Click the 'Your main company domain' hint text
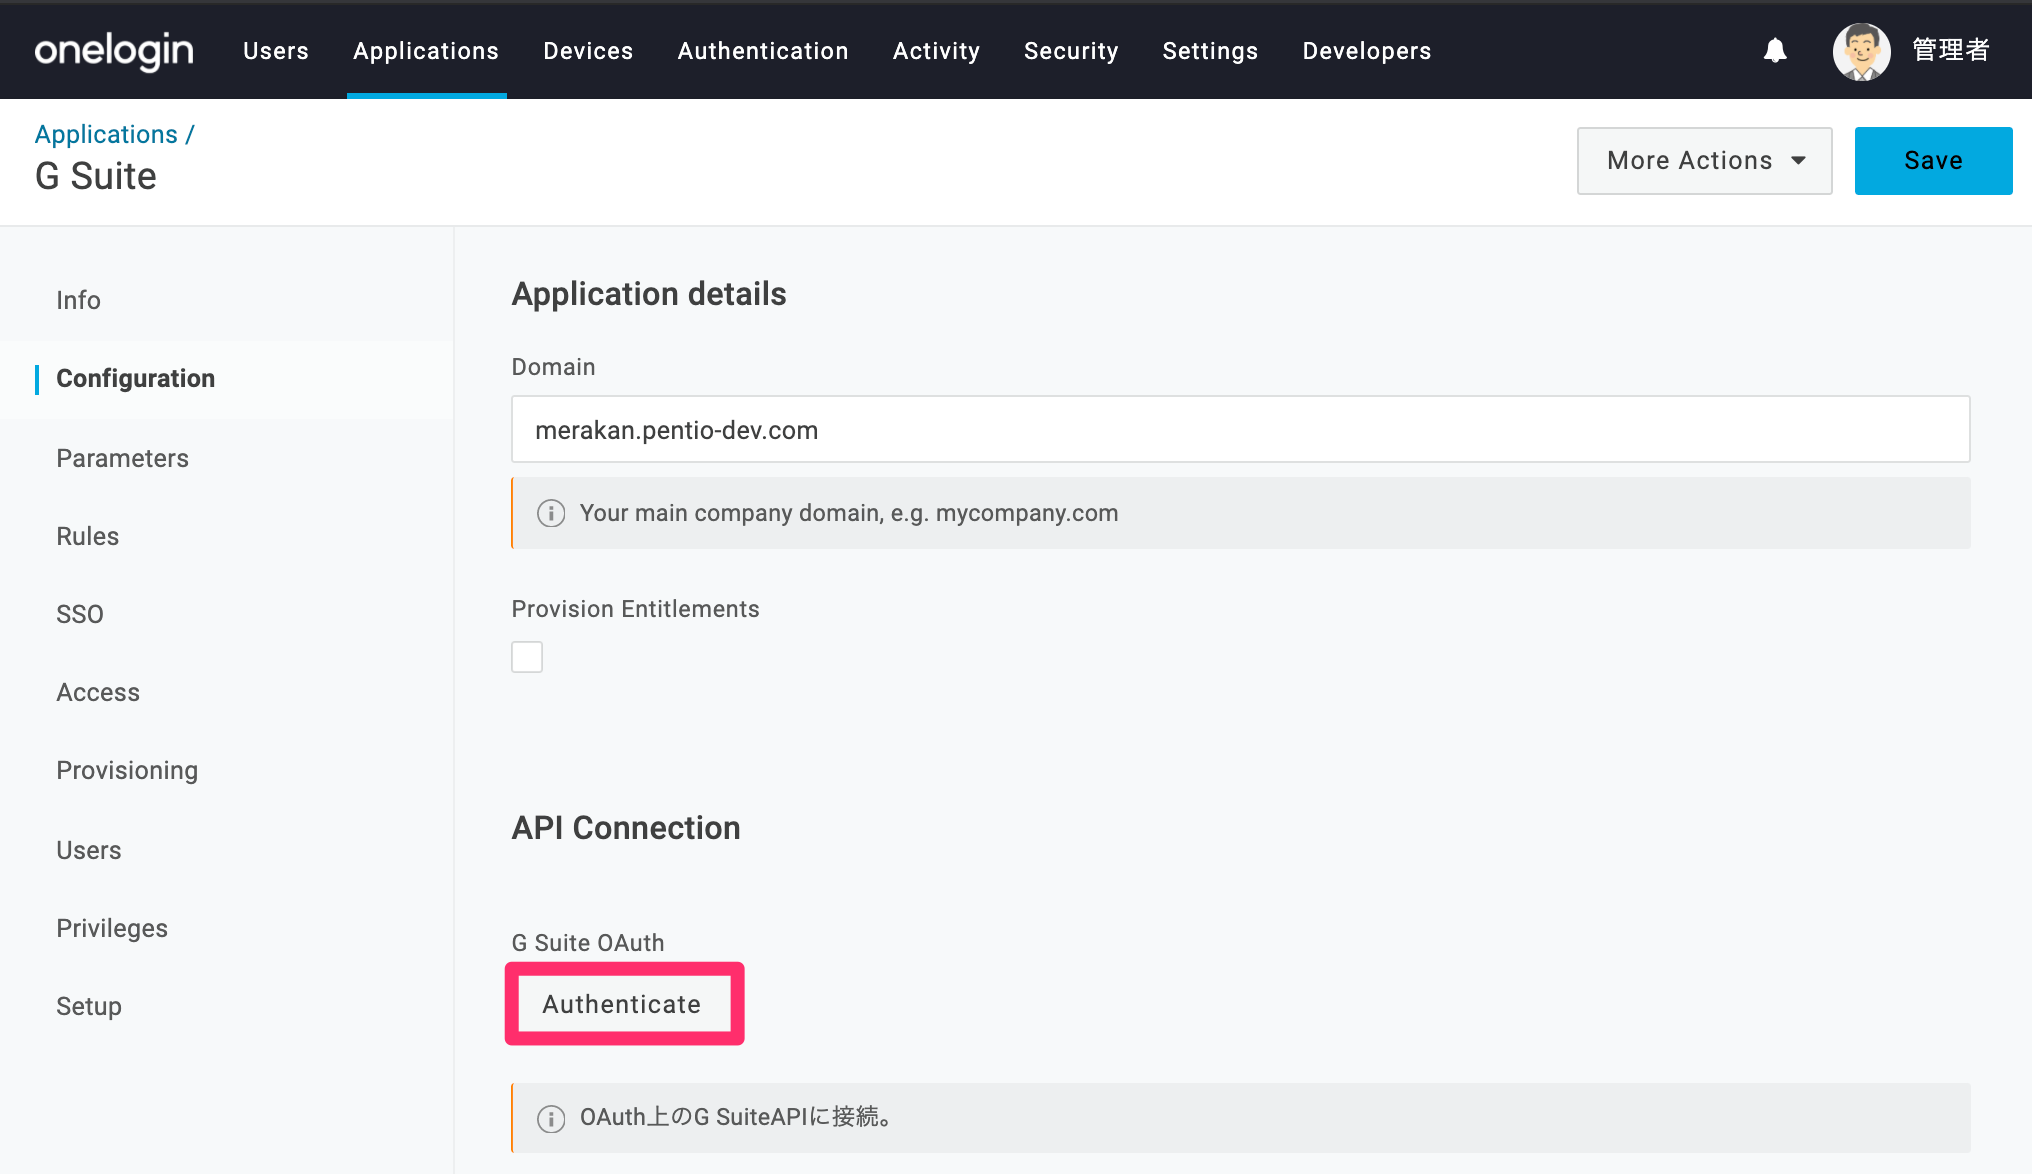This screenshot has height=1174, width=2032. coord(849,513)
